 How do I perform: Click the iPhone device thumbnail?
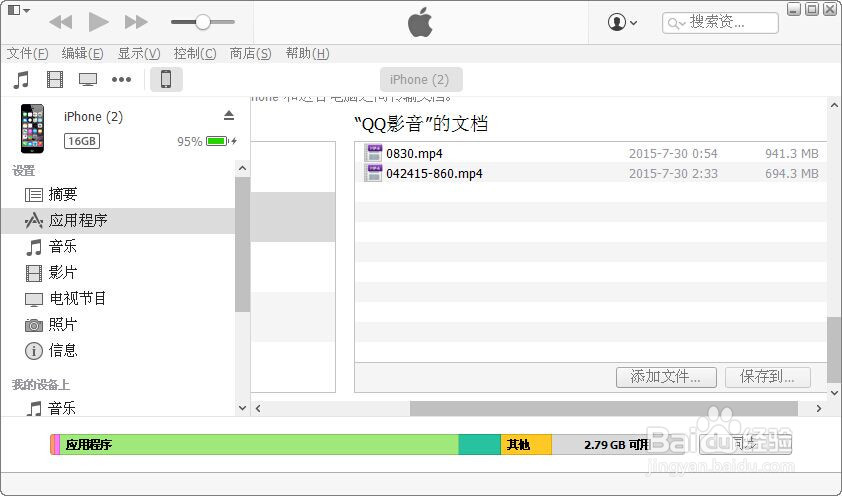(32, 129)
